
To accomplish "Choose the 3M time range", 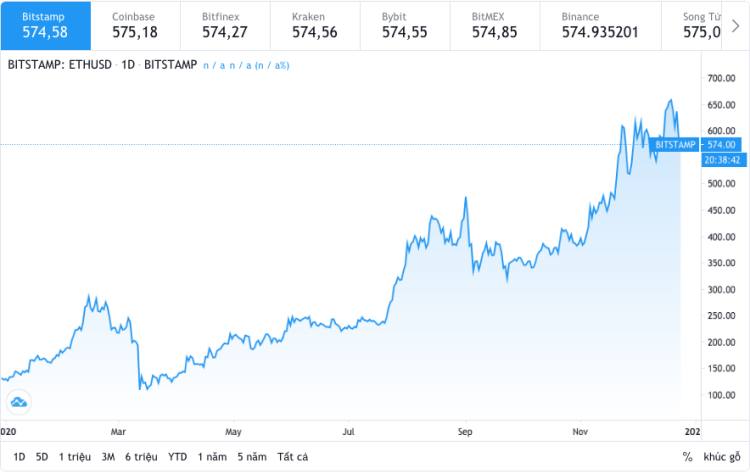I will pyautogui.click(x=108, y=456).
